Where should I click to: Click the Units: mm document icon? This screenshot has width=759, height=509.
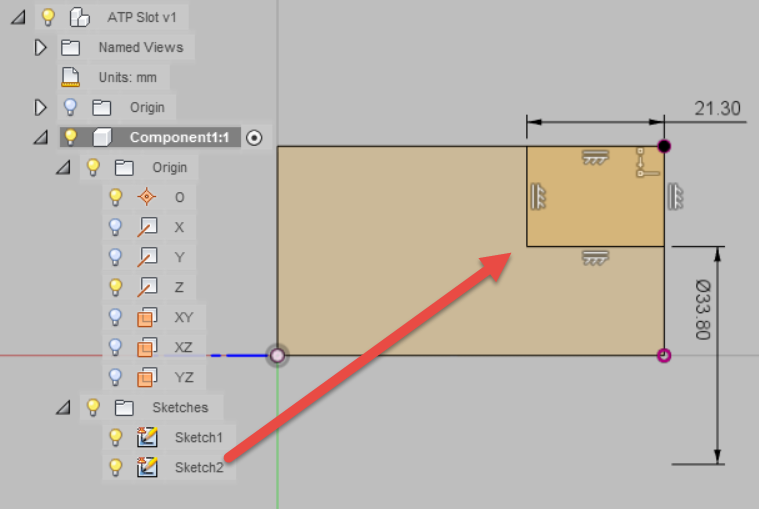click(71, 77)
